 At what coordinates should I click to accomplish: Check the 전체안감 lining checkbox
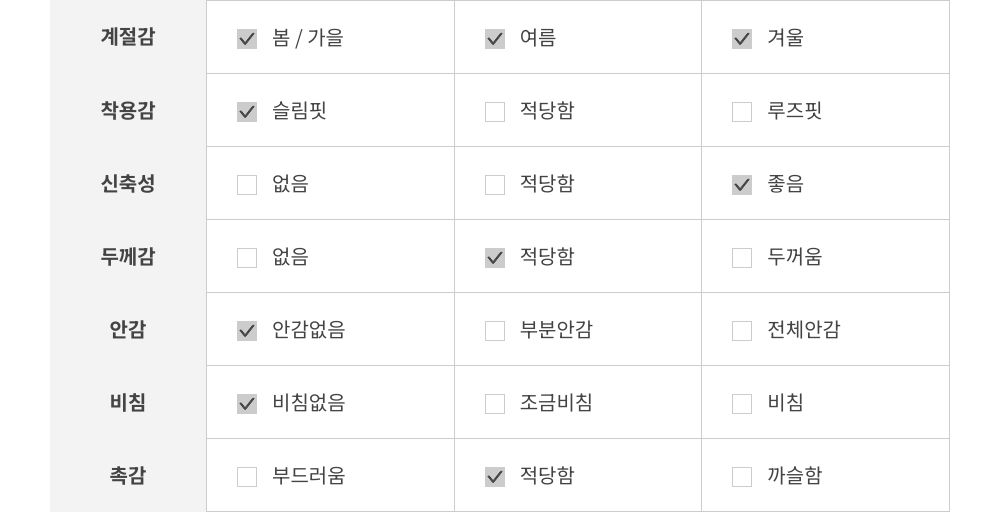tap(742, 331)
